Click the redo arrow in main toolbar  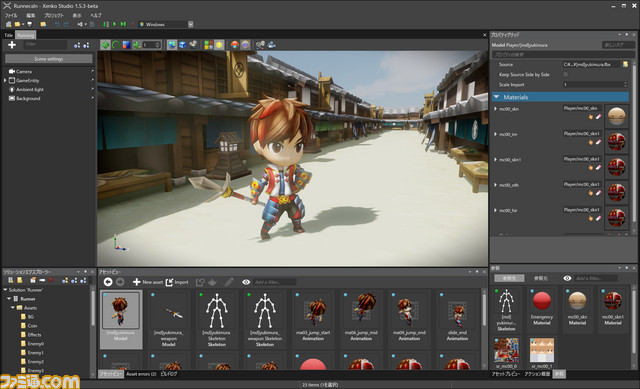tap(66, 24)
